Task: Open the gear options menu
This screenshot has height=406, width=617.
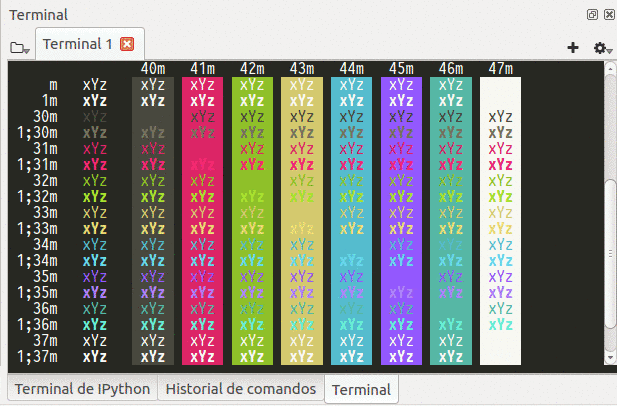Action: pos(600,47)
